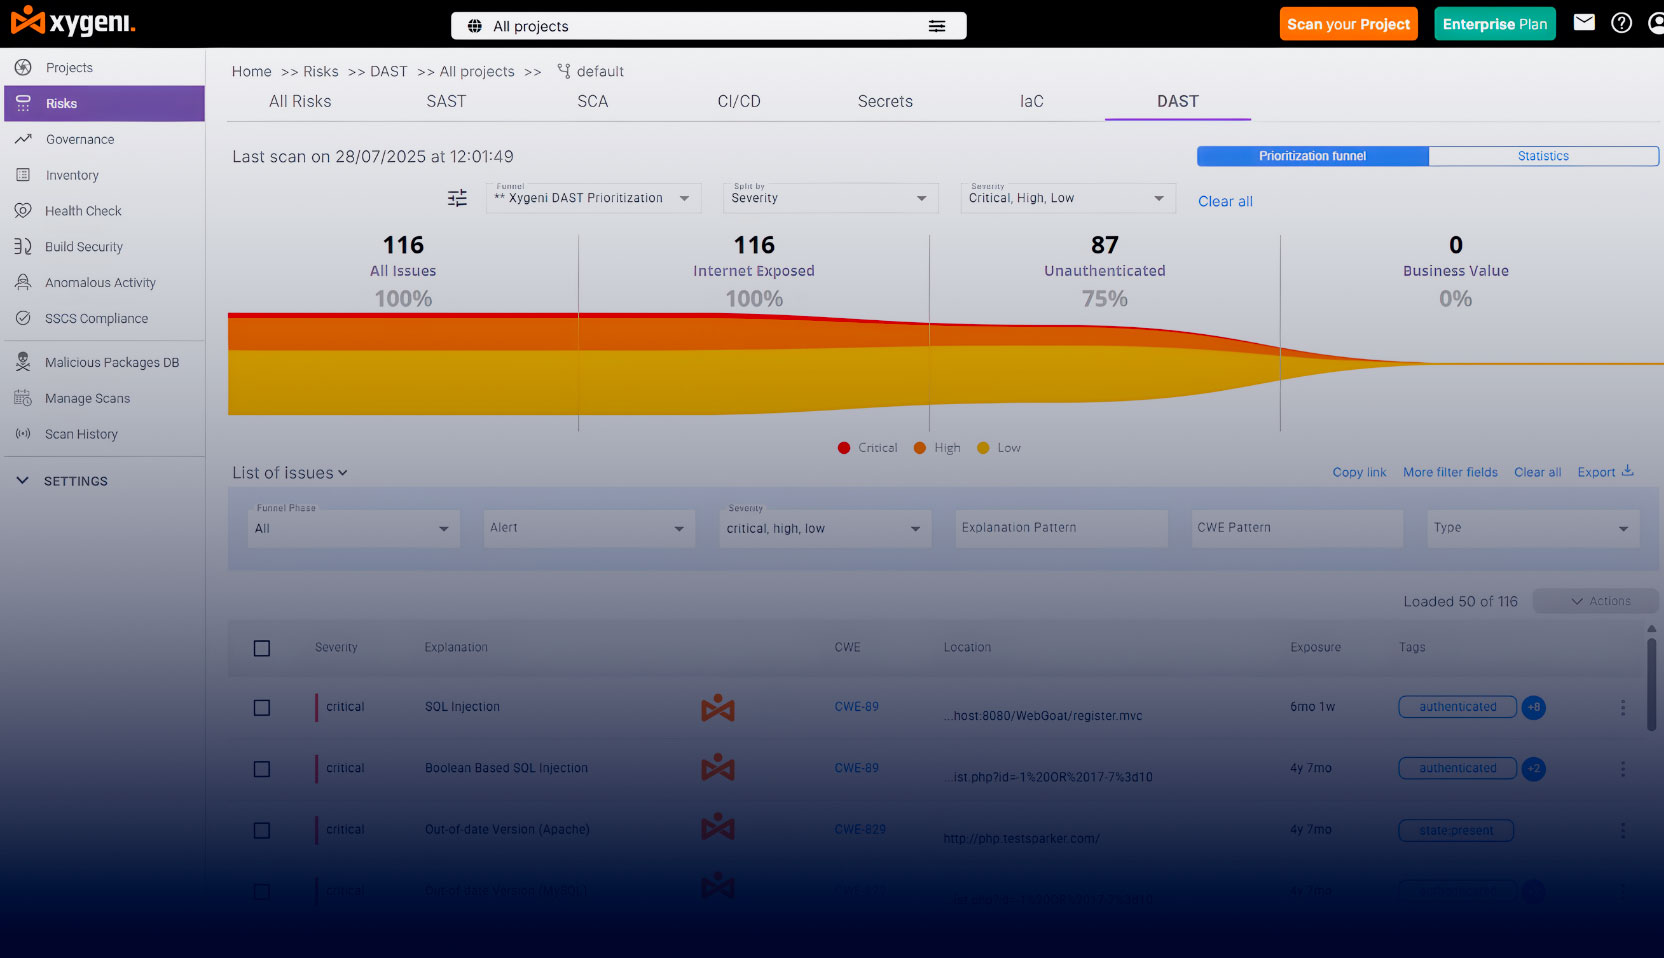Open the mail envelope icon in header
Viewport: 1664px width, 958px height.
point(1584,22)
